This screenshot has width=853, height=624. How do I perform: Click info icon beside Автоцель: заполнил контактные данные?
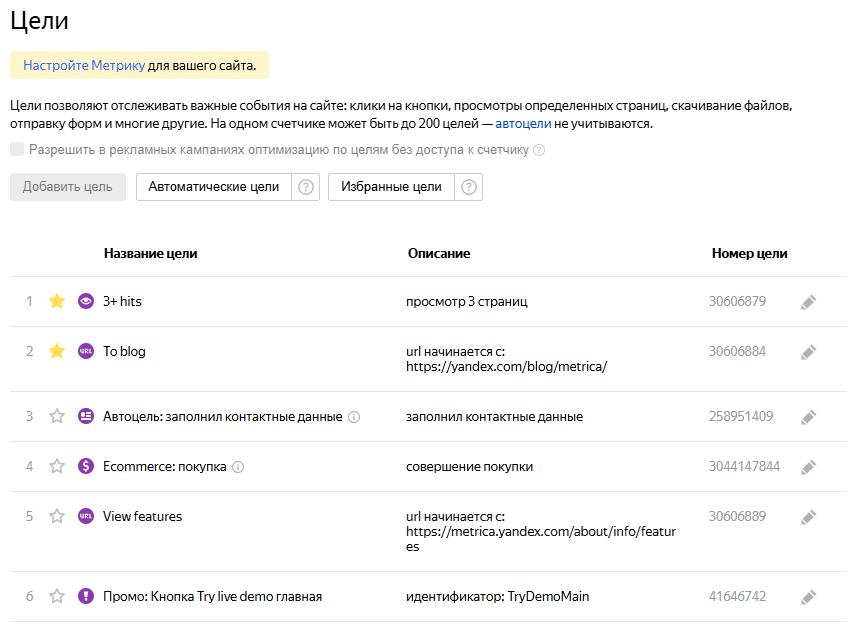(354, 417)
